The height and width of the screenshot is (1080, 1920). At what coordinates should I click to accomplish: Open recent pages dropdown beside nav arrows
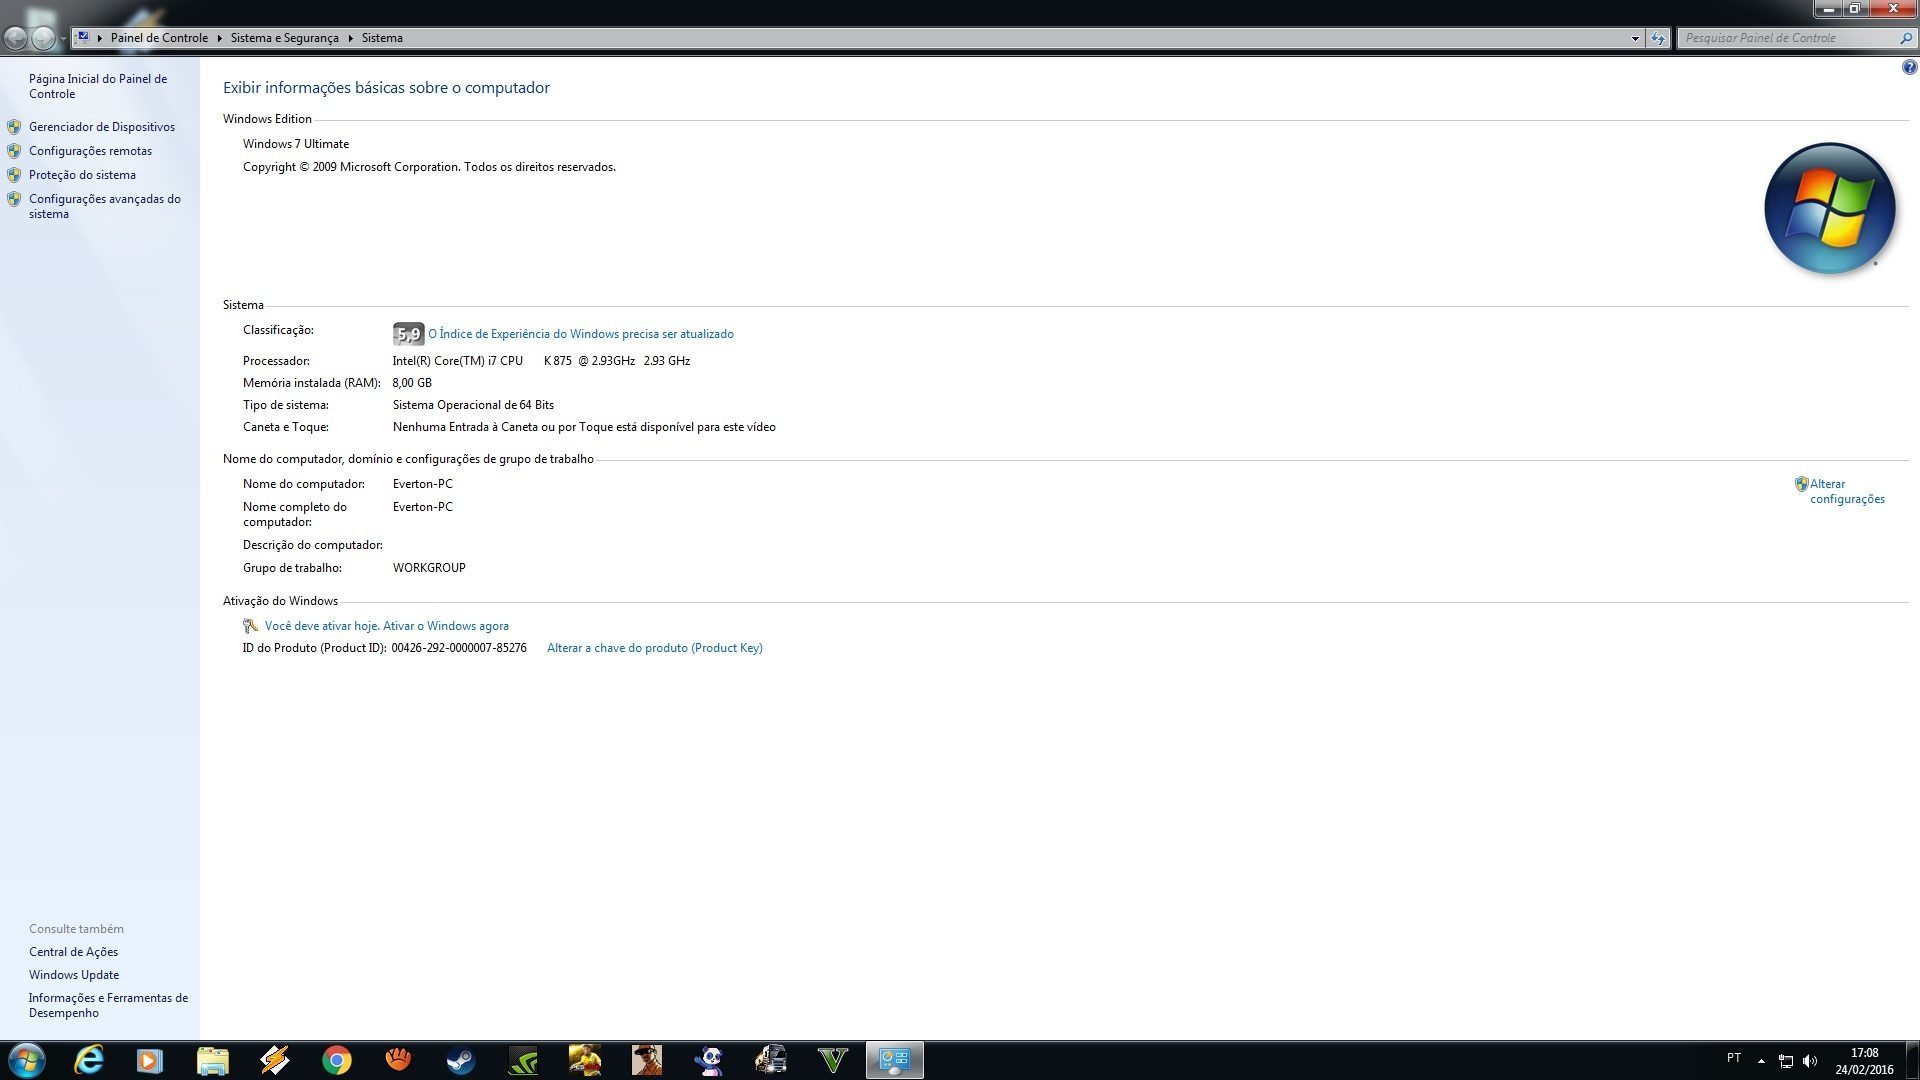click(63, 38)
